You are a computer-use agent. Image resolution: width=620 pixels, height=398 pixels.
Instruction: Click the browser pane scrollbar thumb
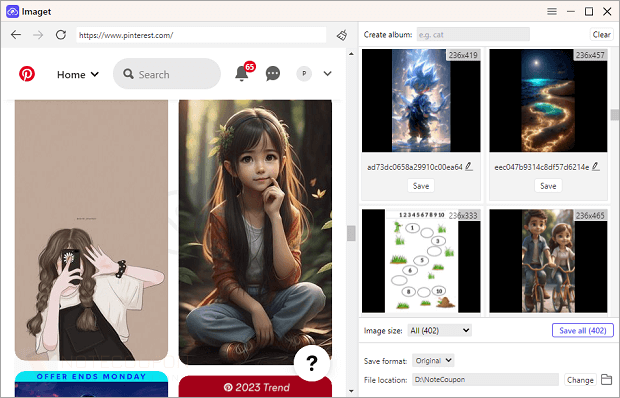click(351, 233)
